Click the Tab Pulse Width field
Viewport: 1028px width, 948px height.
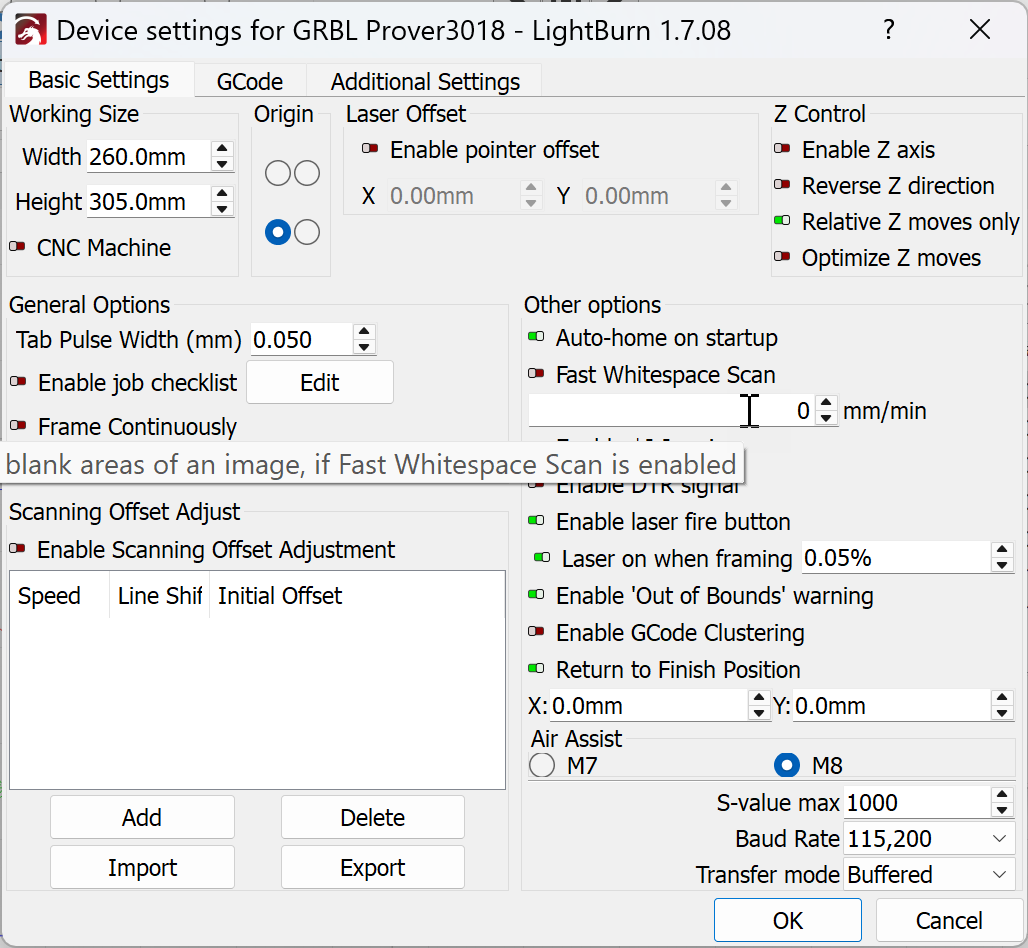pyautogui.click(x=302, y=340)
